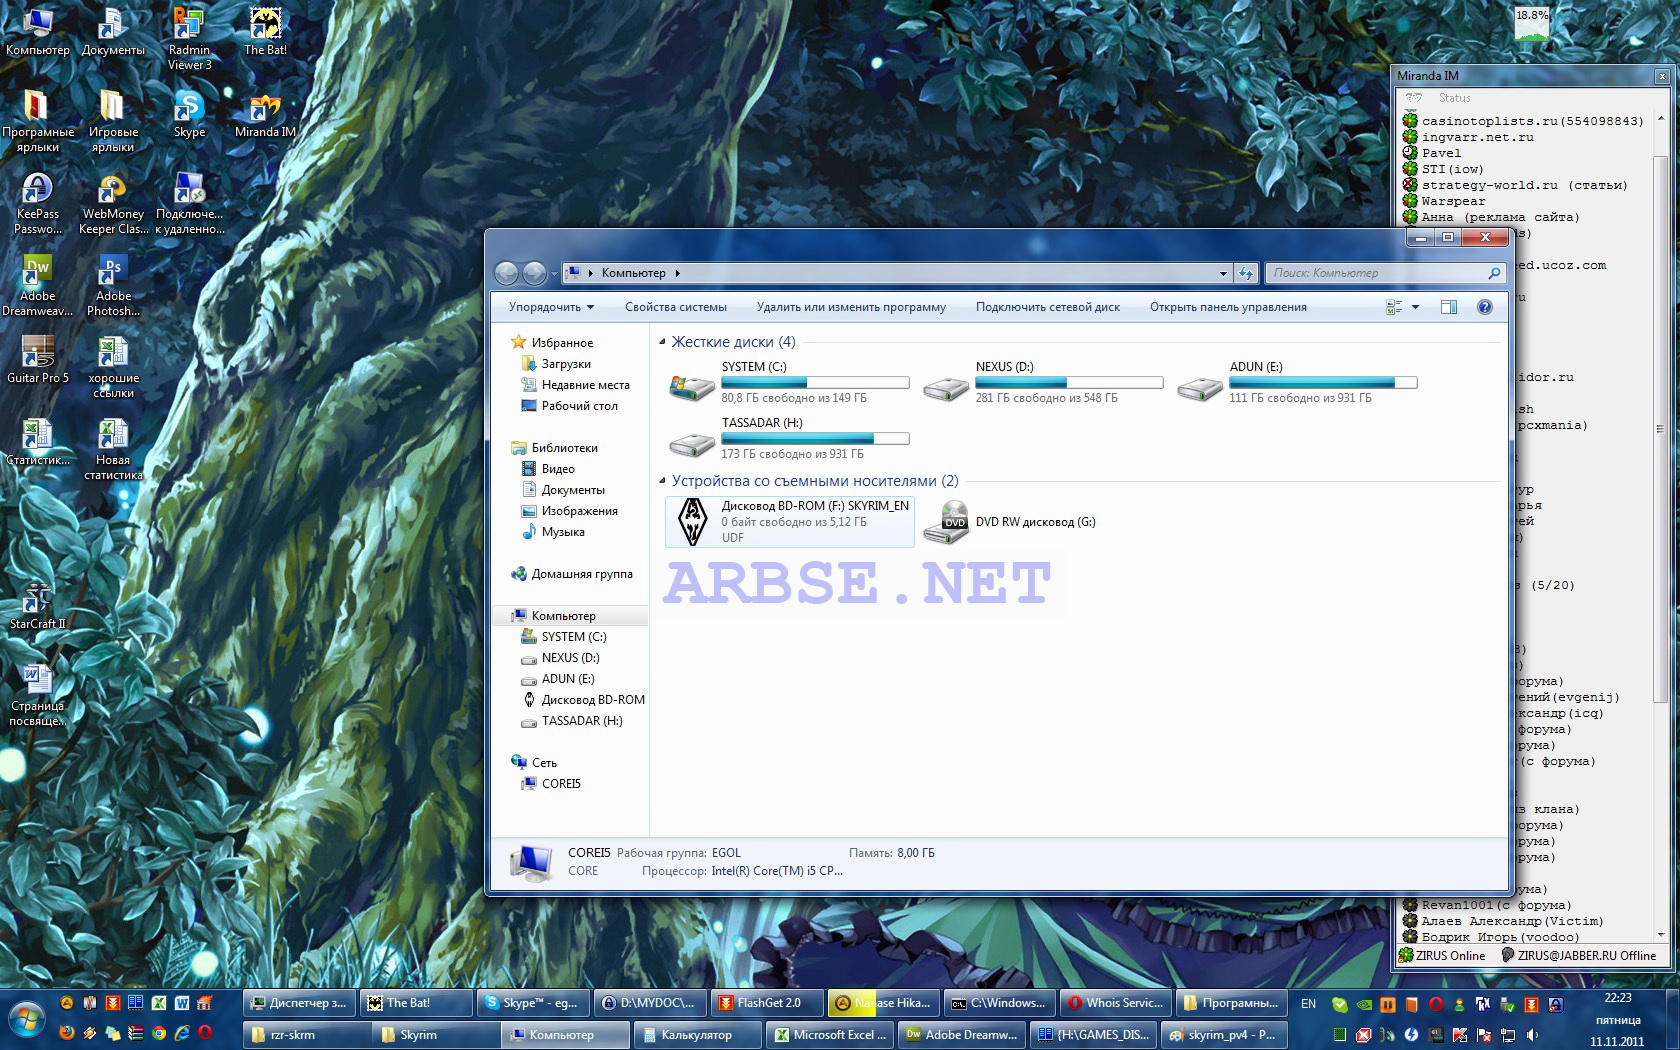The width and height of the screenshot is (1680, 1050).
Task: Expand address bar history dropdown
Action: pos(1223,273)
